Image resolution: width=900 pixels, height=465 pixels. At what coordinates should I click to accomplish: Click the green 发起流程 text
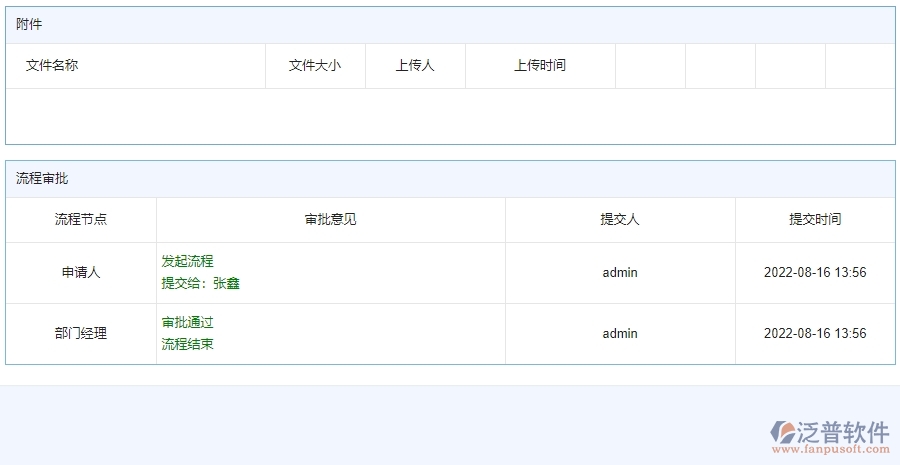[188, 261]
